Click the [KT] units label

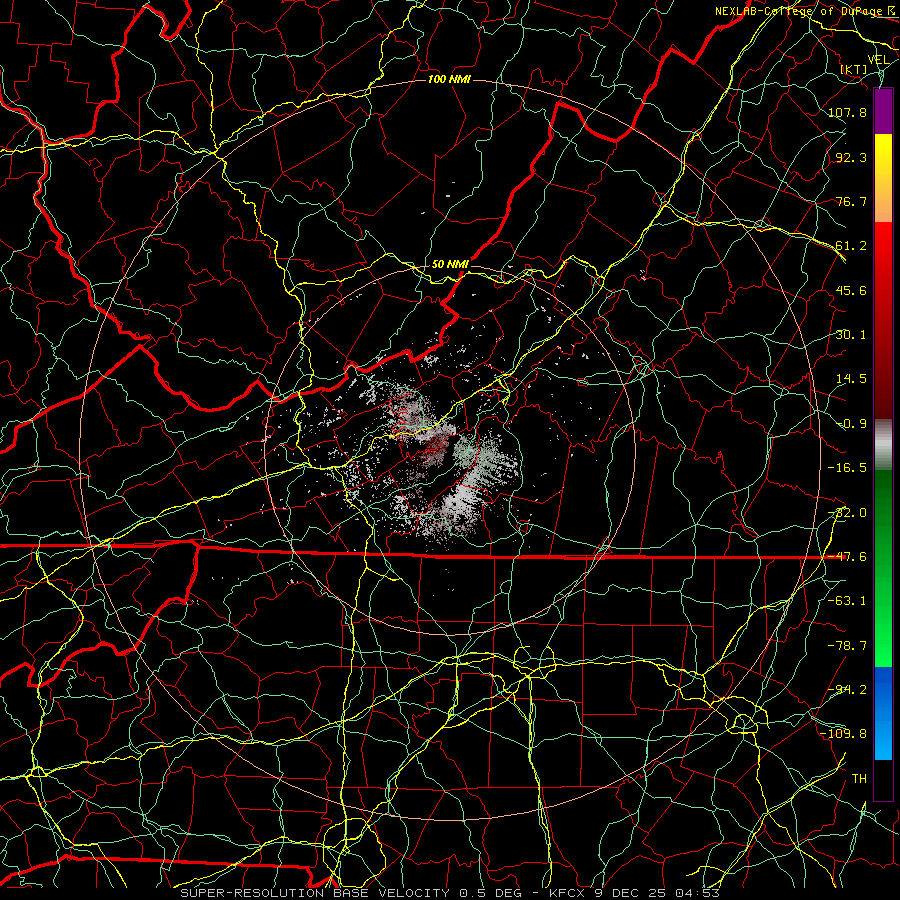854,69
